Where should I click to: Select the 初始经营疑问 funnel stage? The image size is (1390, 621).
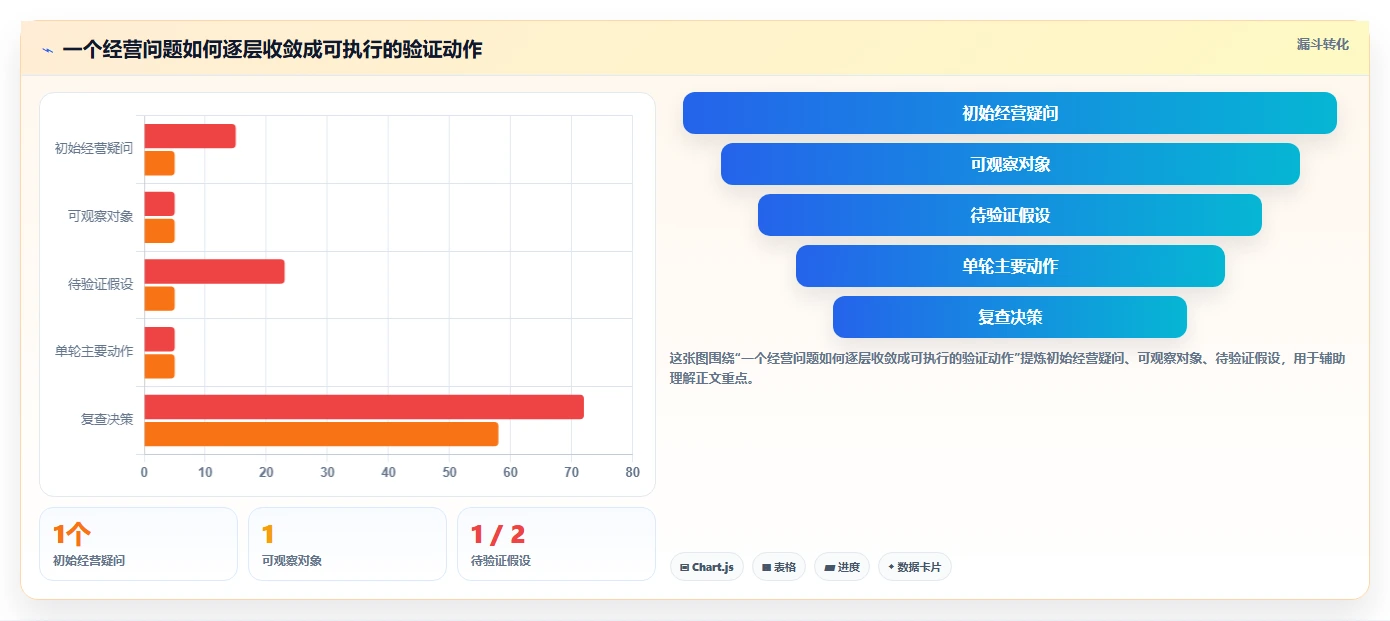pyautogui.click(x=1010, y=113)
